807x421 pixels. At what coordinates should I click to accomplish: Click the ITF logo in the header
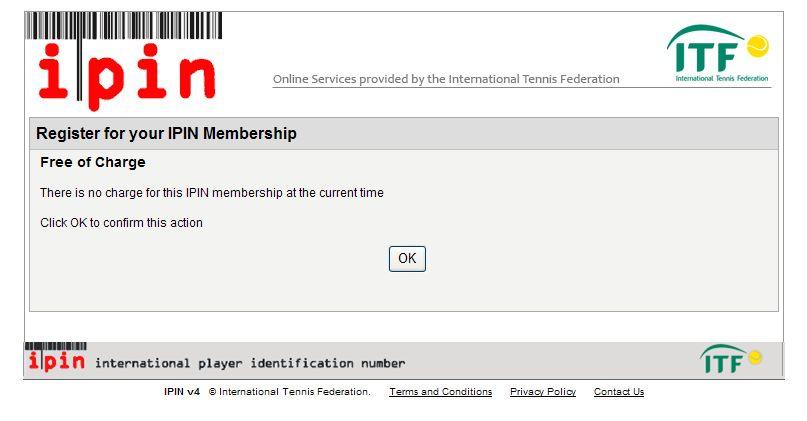(x=718, y=54)
